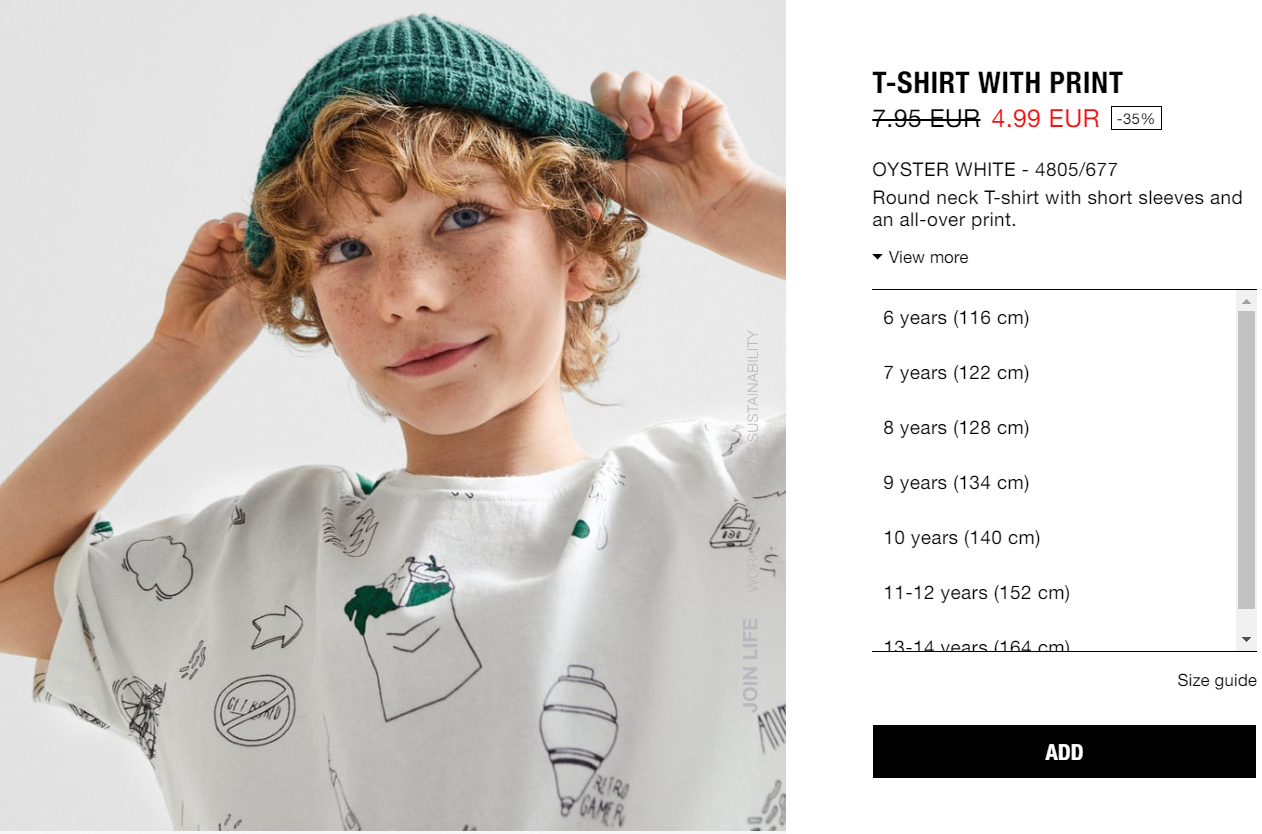This screenshot has height=834, width=1262.
Task: Click the size list scroll up arrow
Action: pyautogui.click(x=1246, y=301)
